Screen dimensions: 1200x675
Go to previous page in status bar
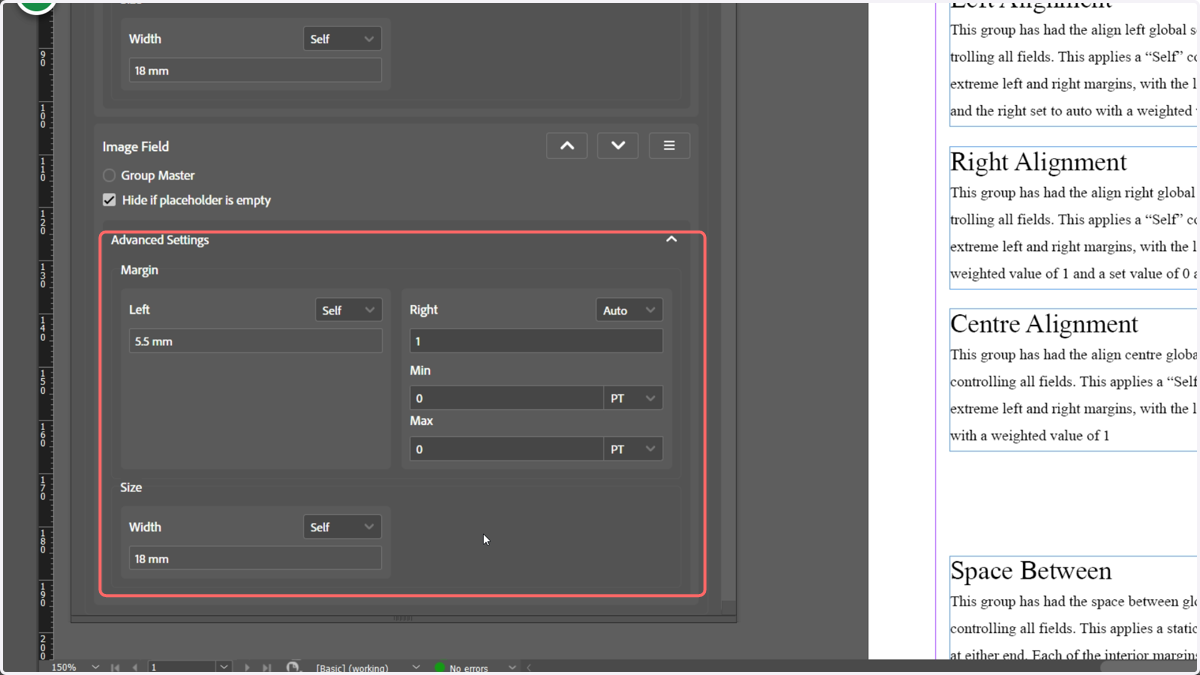pos(135,667)
